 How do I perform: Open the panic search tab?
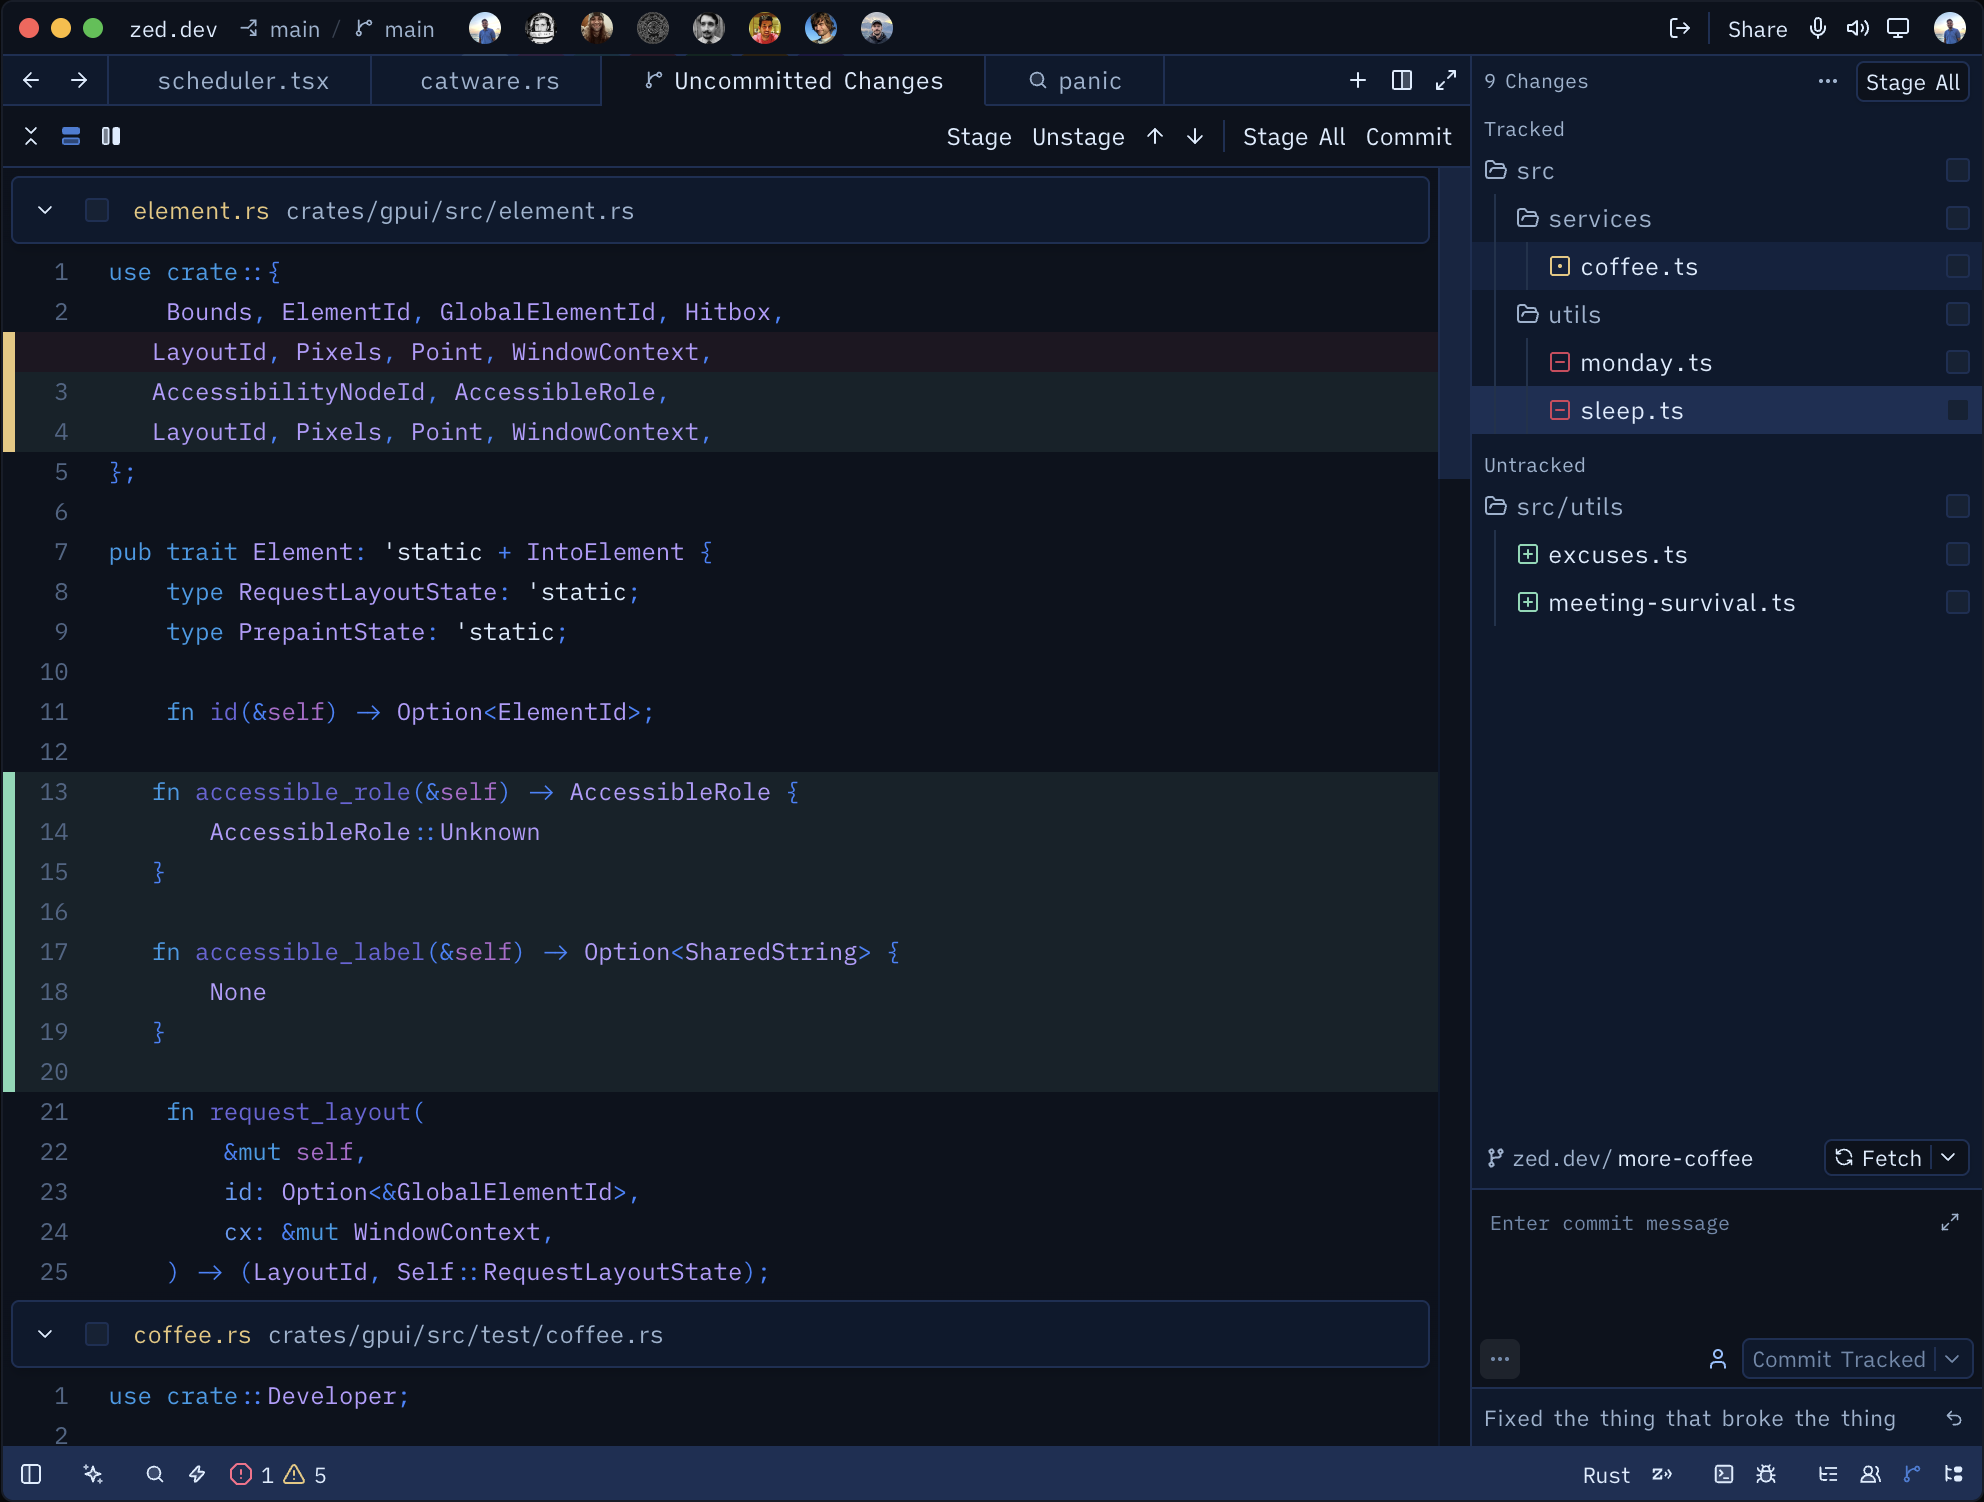pyautogui.click(x=1075, y=81)
